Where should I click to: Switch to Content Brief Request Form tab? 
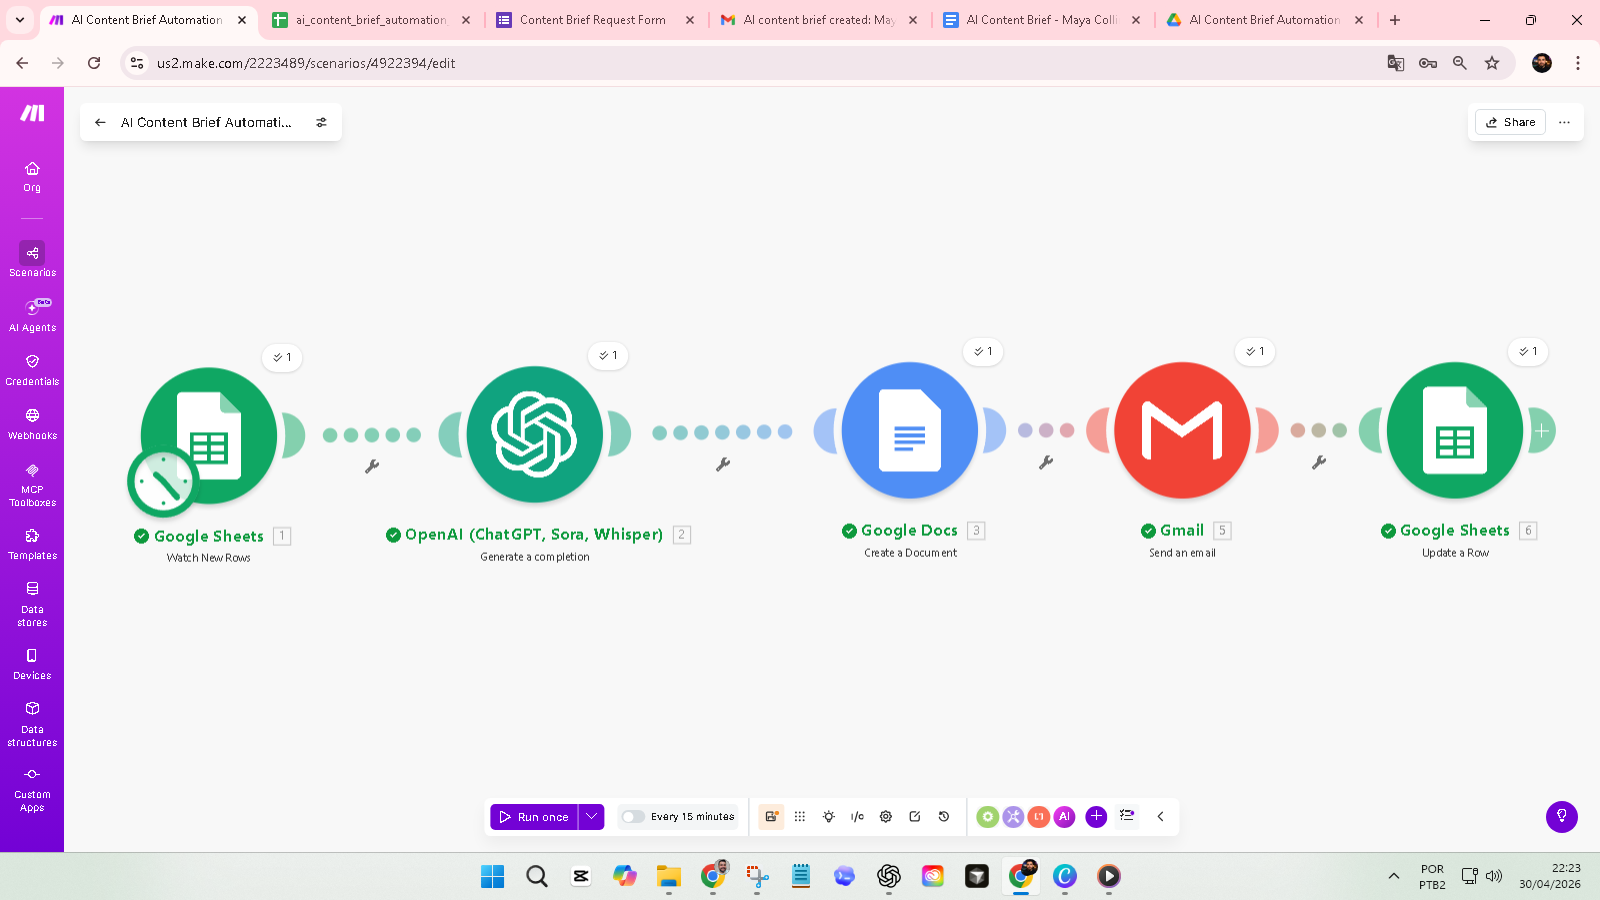pos(596,20)
